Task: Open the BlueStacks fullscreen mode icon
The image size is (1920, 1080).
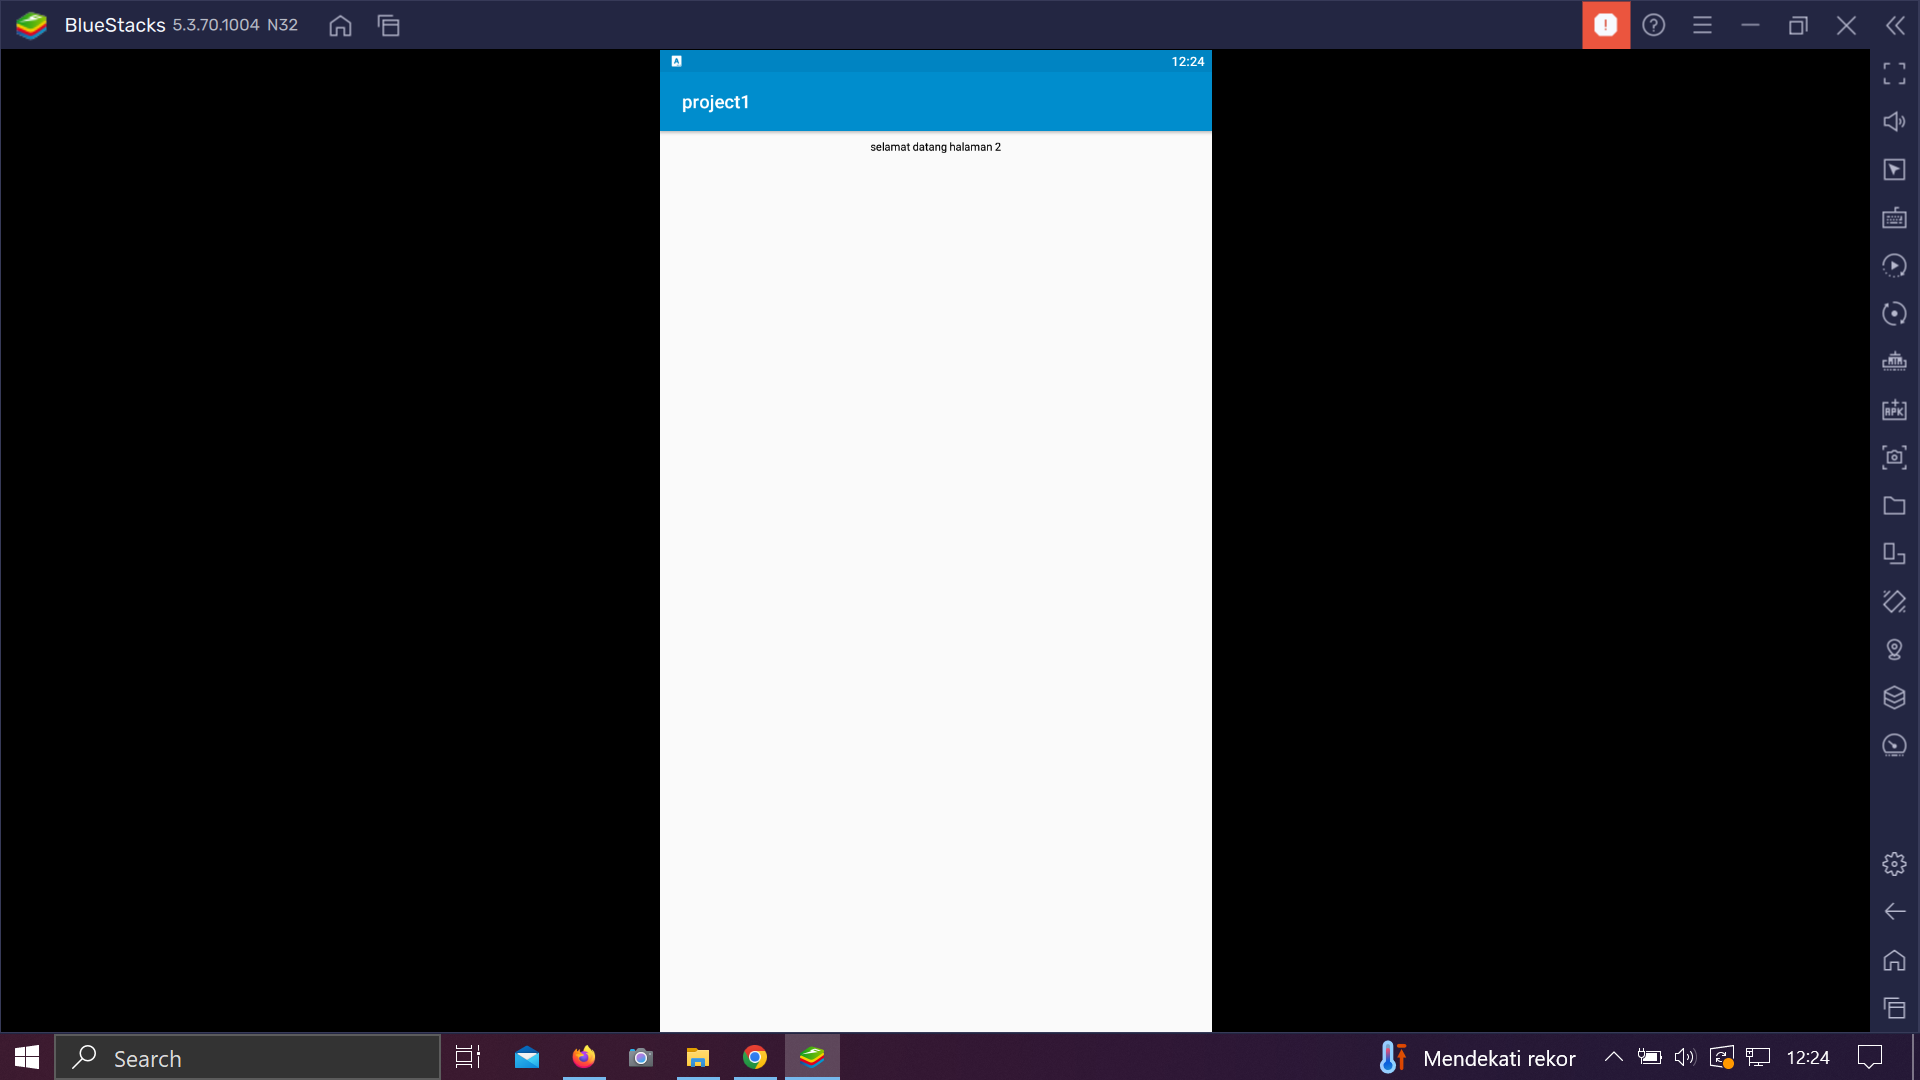Action: (x=1894, y=74)
